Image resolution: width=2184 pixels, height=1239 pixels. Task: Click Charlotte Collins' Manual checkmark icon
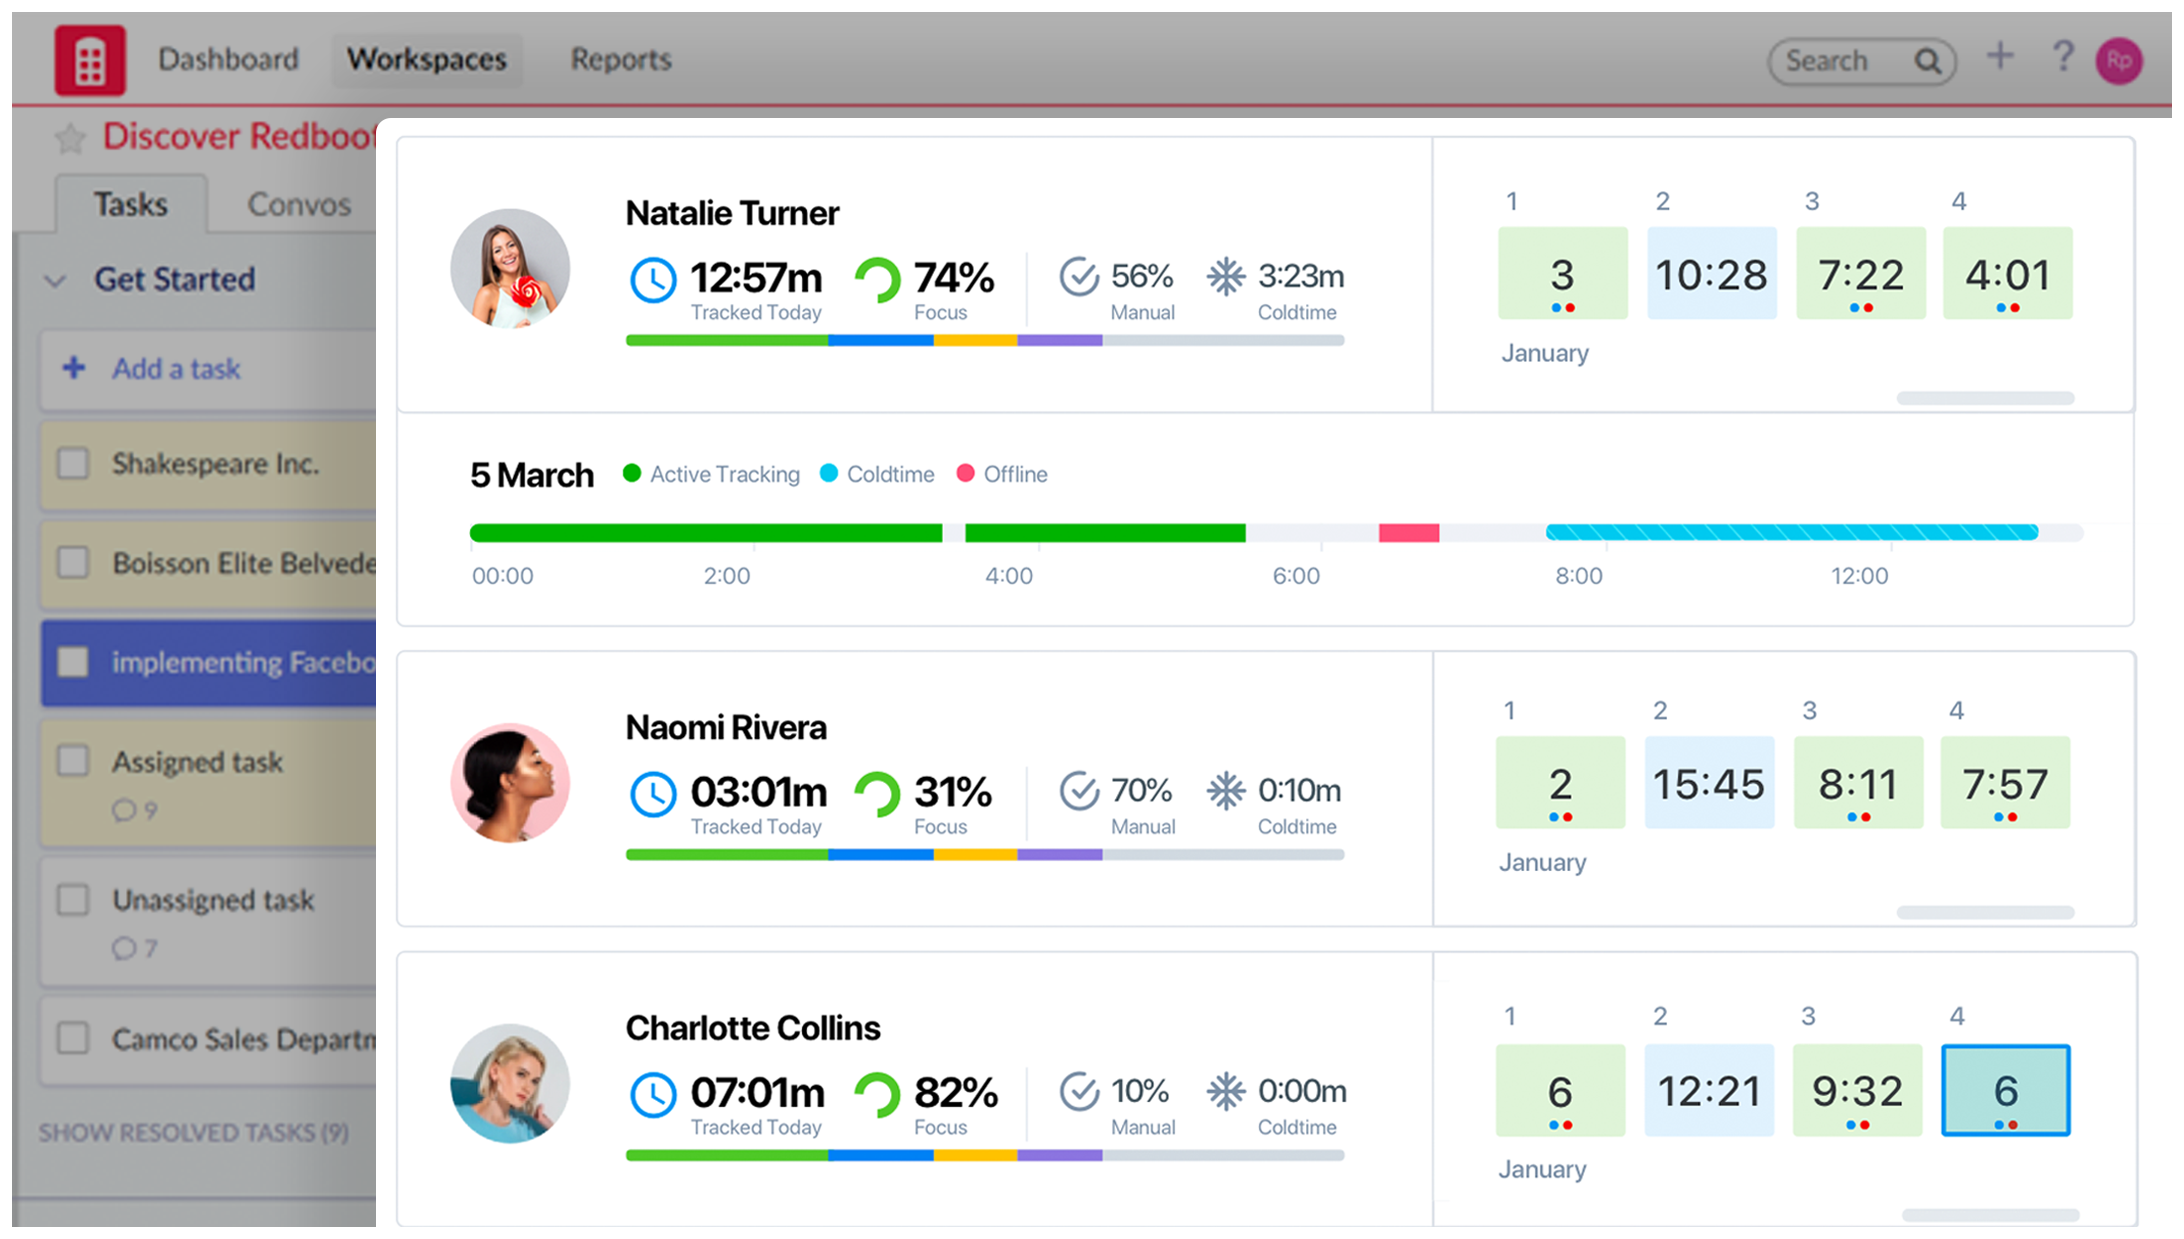click(1079, 1091)
